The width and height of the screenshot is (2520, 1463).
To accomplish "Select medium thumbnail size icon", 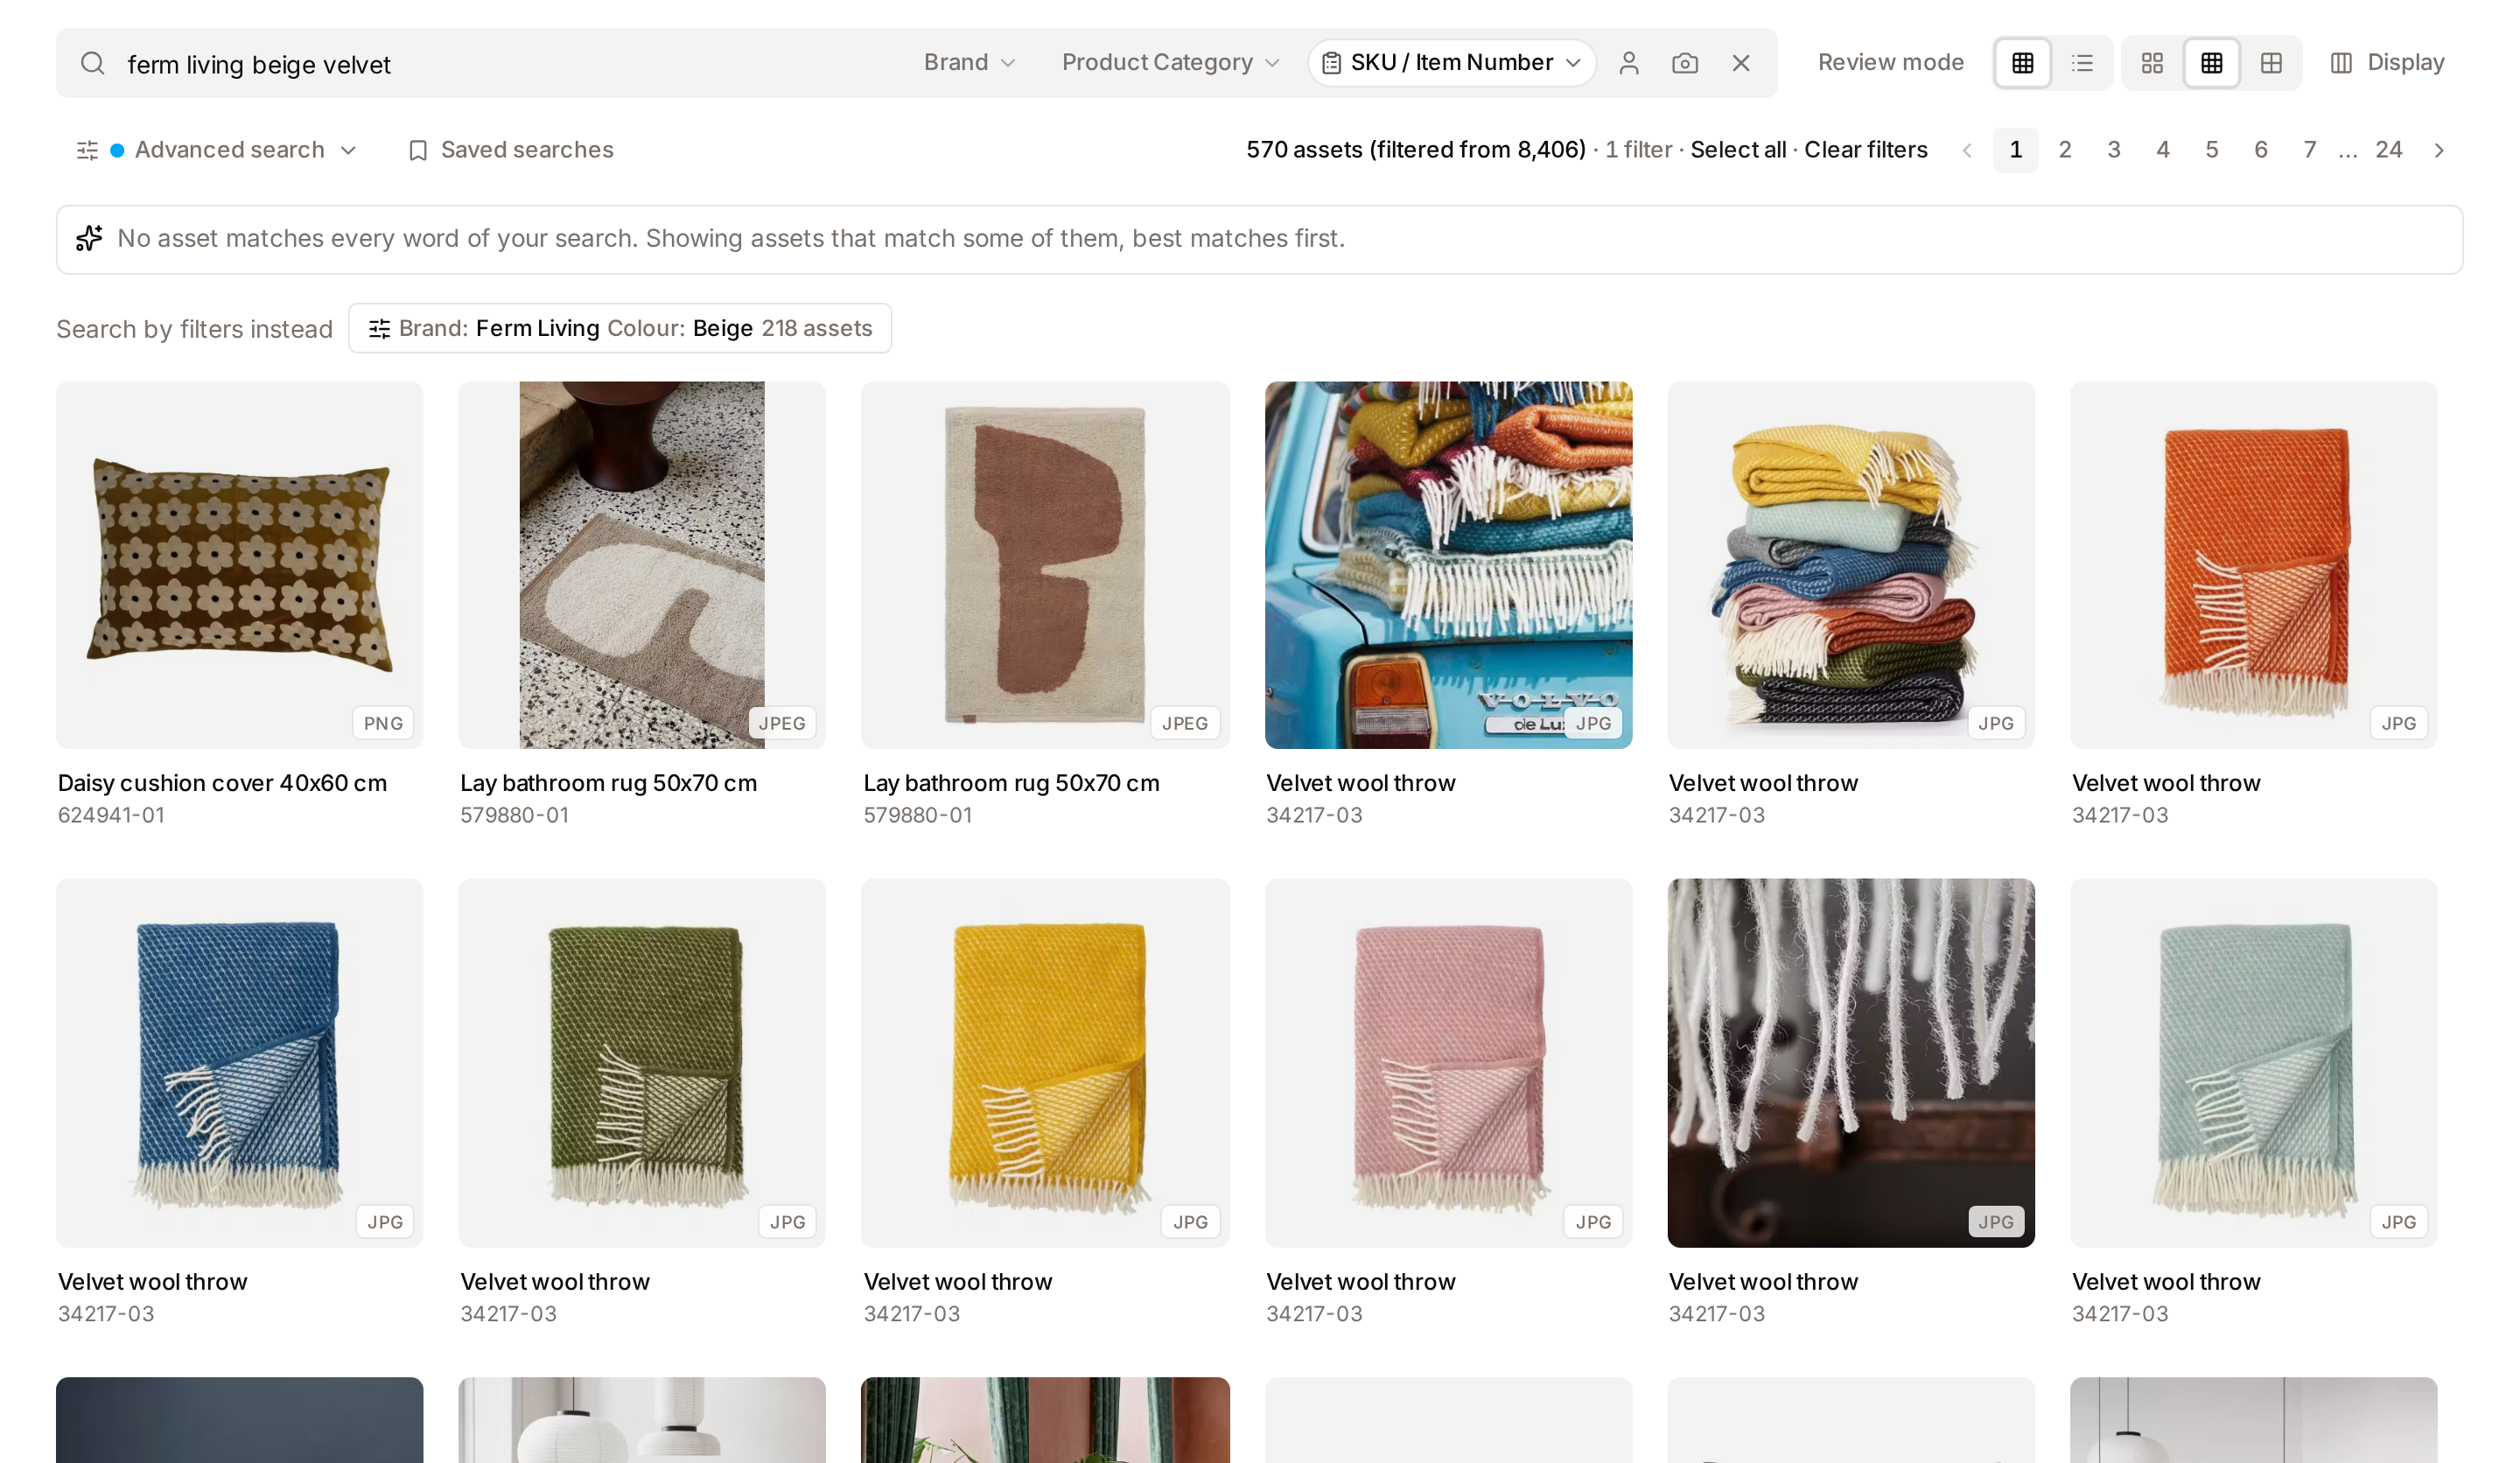I will 2211,63.
